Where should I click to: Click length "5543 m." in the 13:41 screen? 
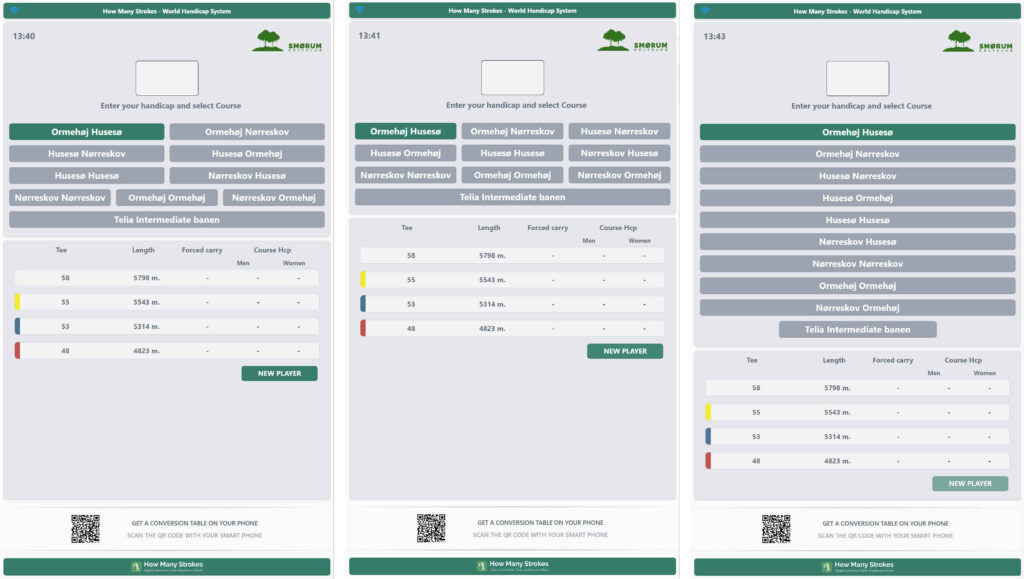click(492, 280)
